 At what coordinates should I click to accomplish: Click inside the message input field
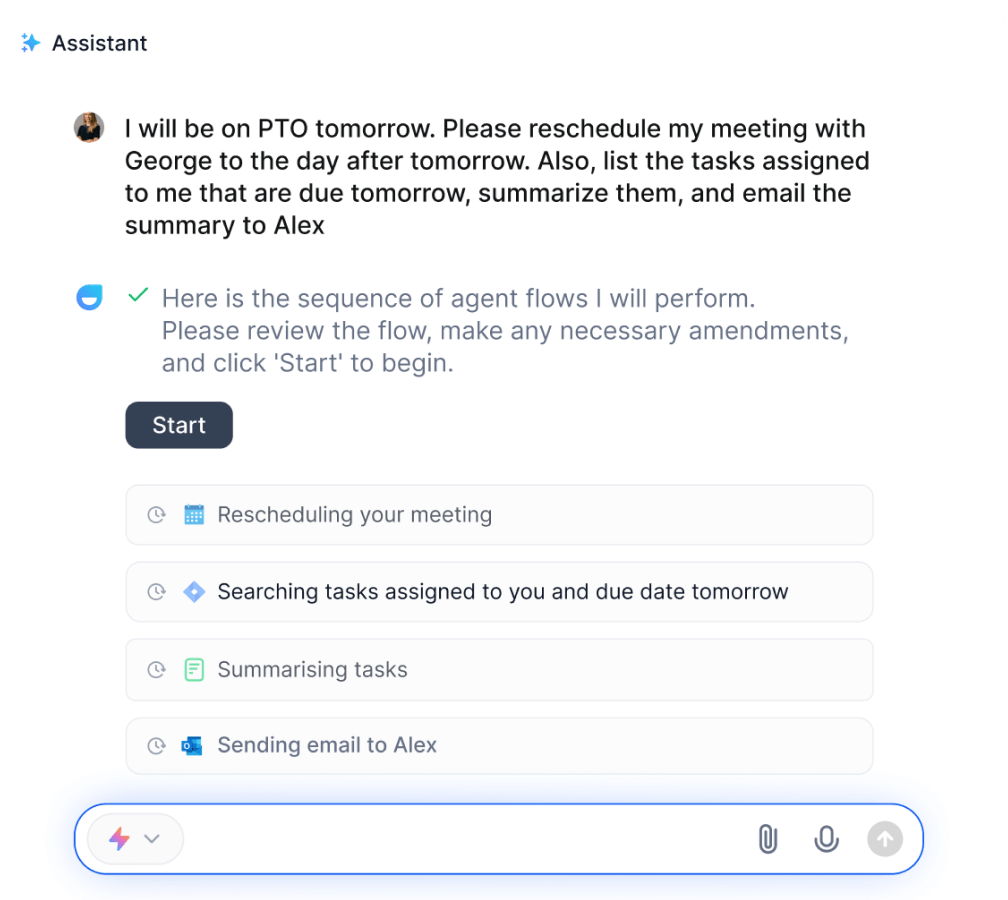(450, 839)
